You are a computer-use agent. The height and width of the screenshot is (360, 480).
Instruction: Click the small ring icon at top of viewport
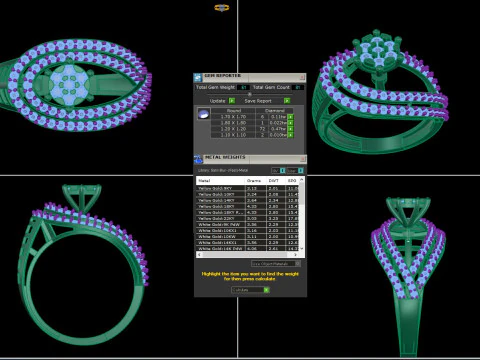221,7
